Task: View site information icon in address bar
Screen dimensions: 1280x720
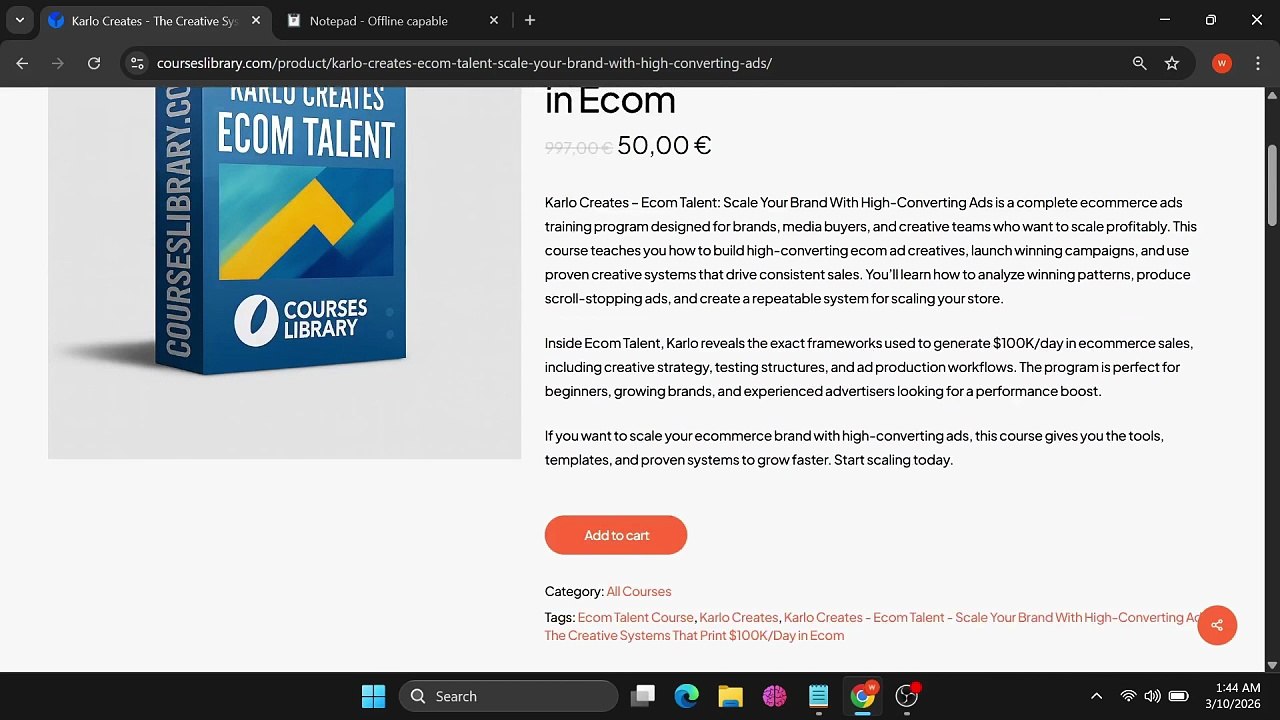Action: point(138,63)
